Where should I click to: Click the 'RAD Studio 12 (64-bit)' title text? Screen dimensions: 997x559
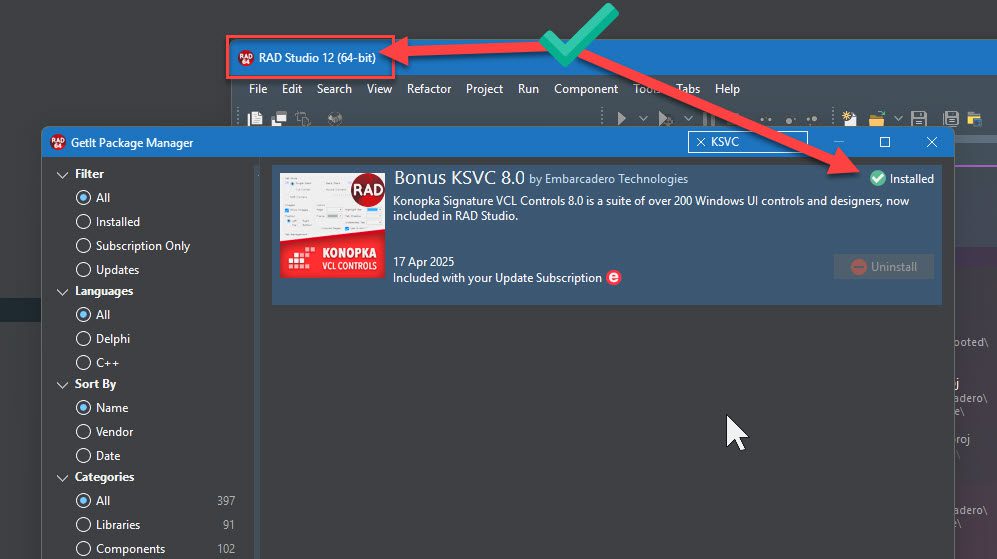click(317, 58)
